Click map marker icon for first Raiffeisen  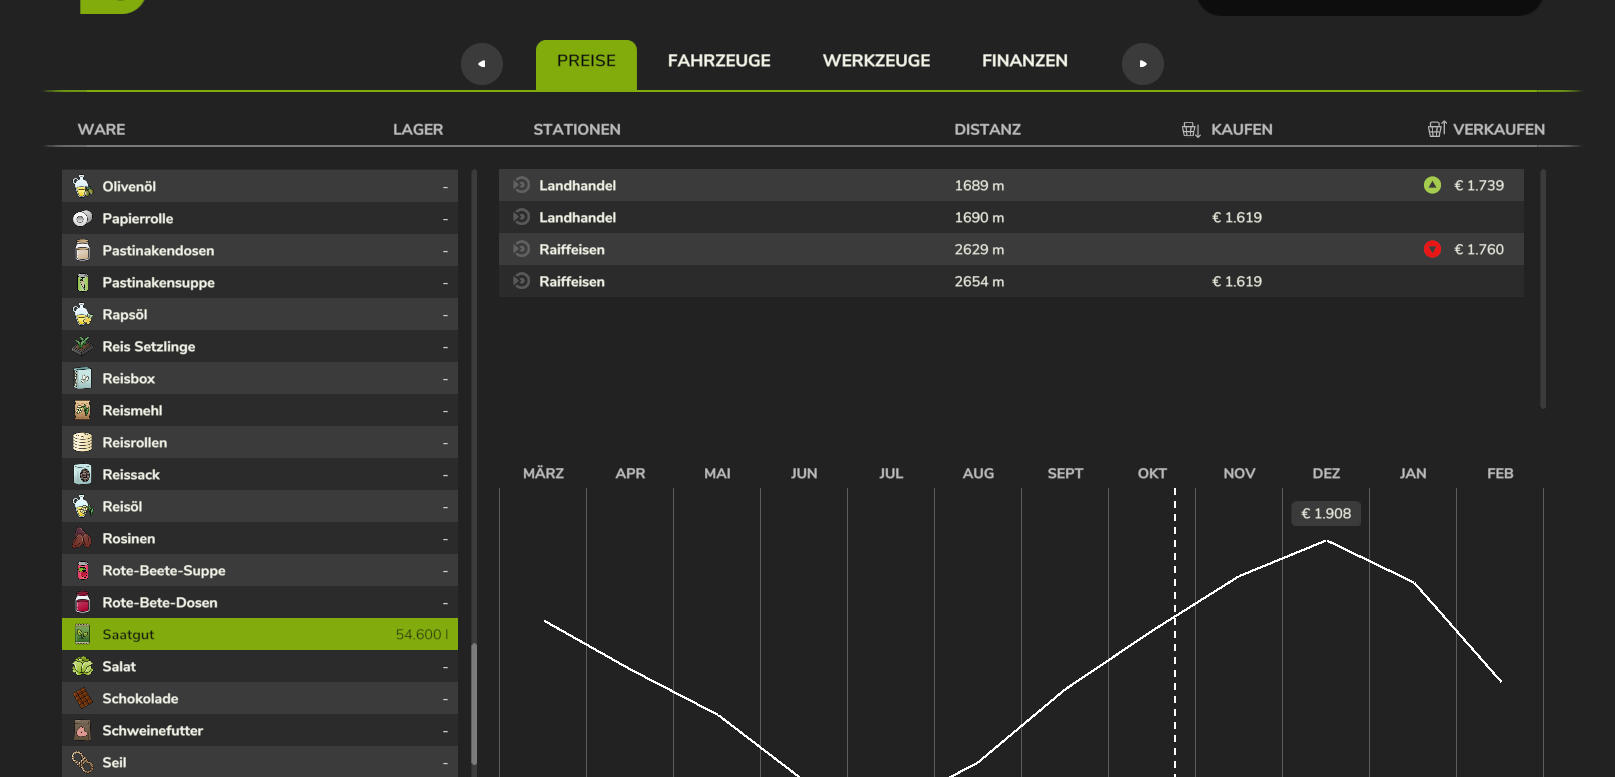click(x=521, y=249)
